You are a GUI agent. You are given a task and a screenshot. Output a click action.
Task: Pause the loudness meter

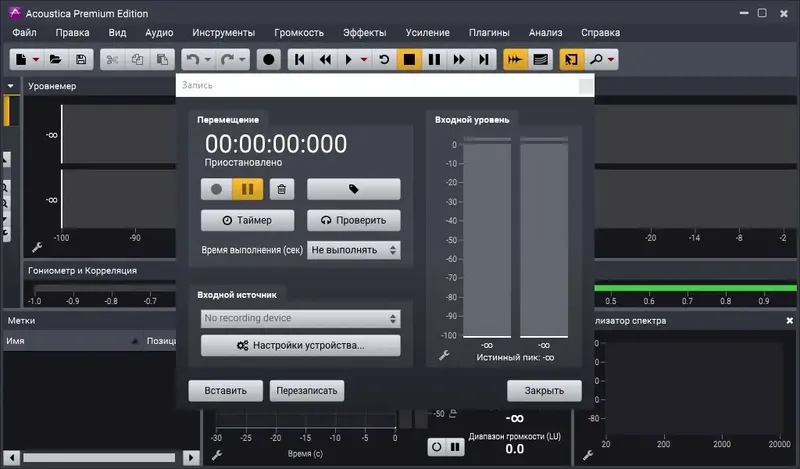coord(455,447)
